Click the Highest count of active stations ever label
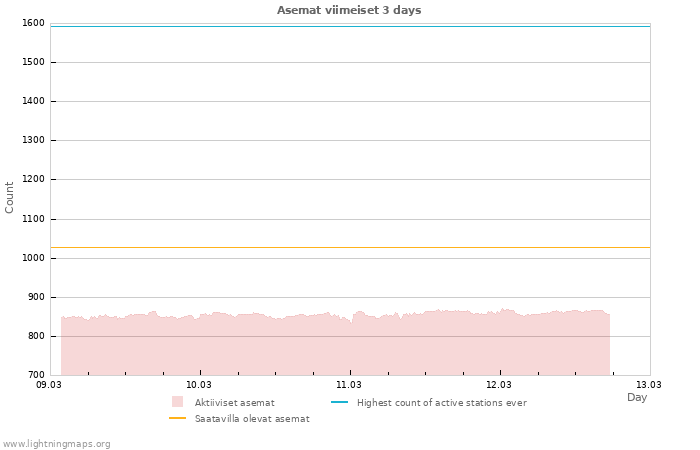 click(x=441, y=402)
